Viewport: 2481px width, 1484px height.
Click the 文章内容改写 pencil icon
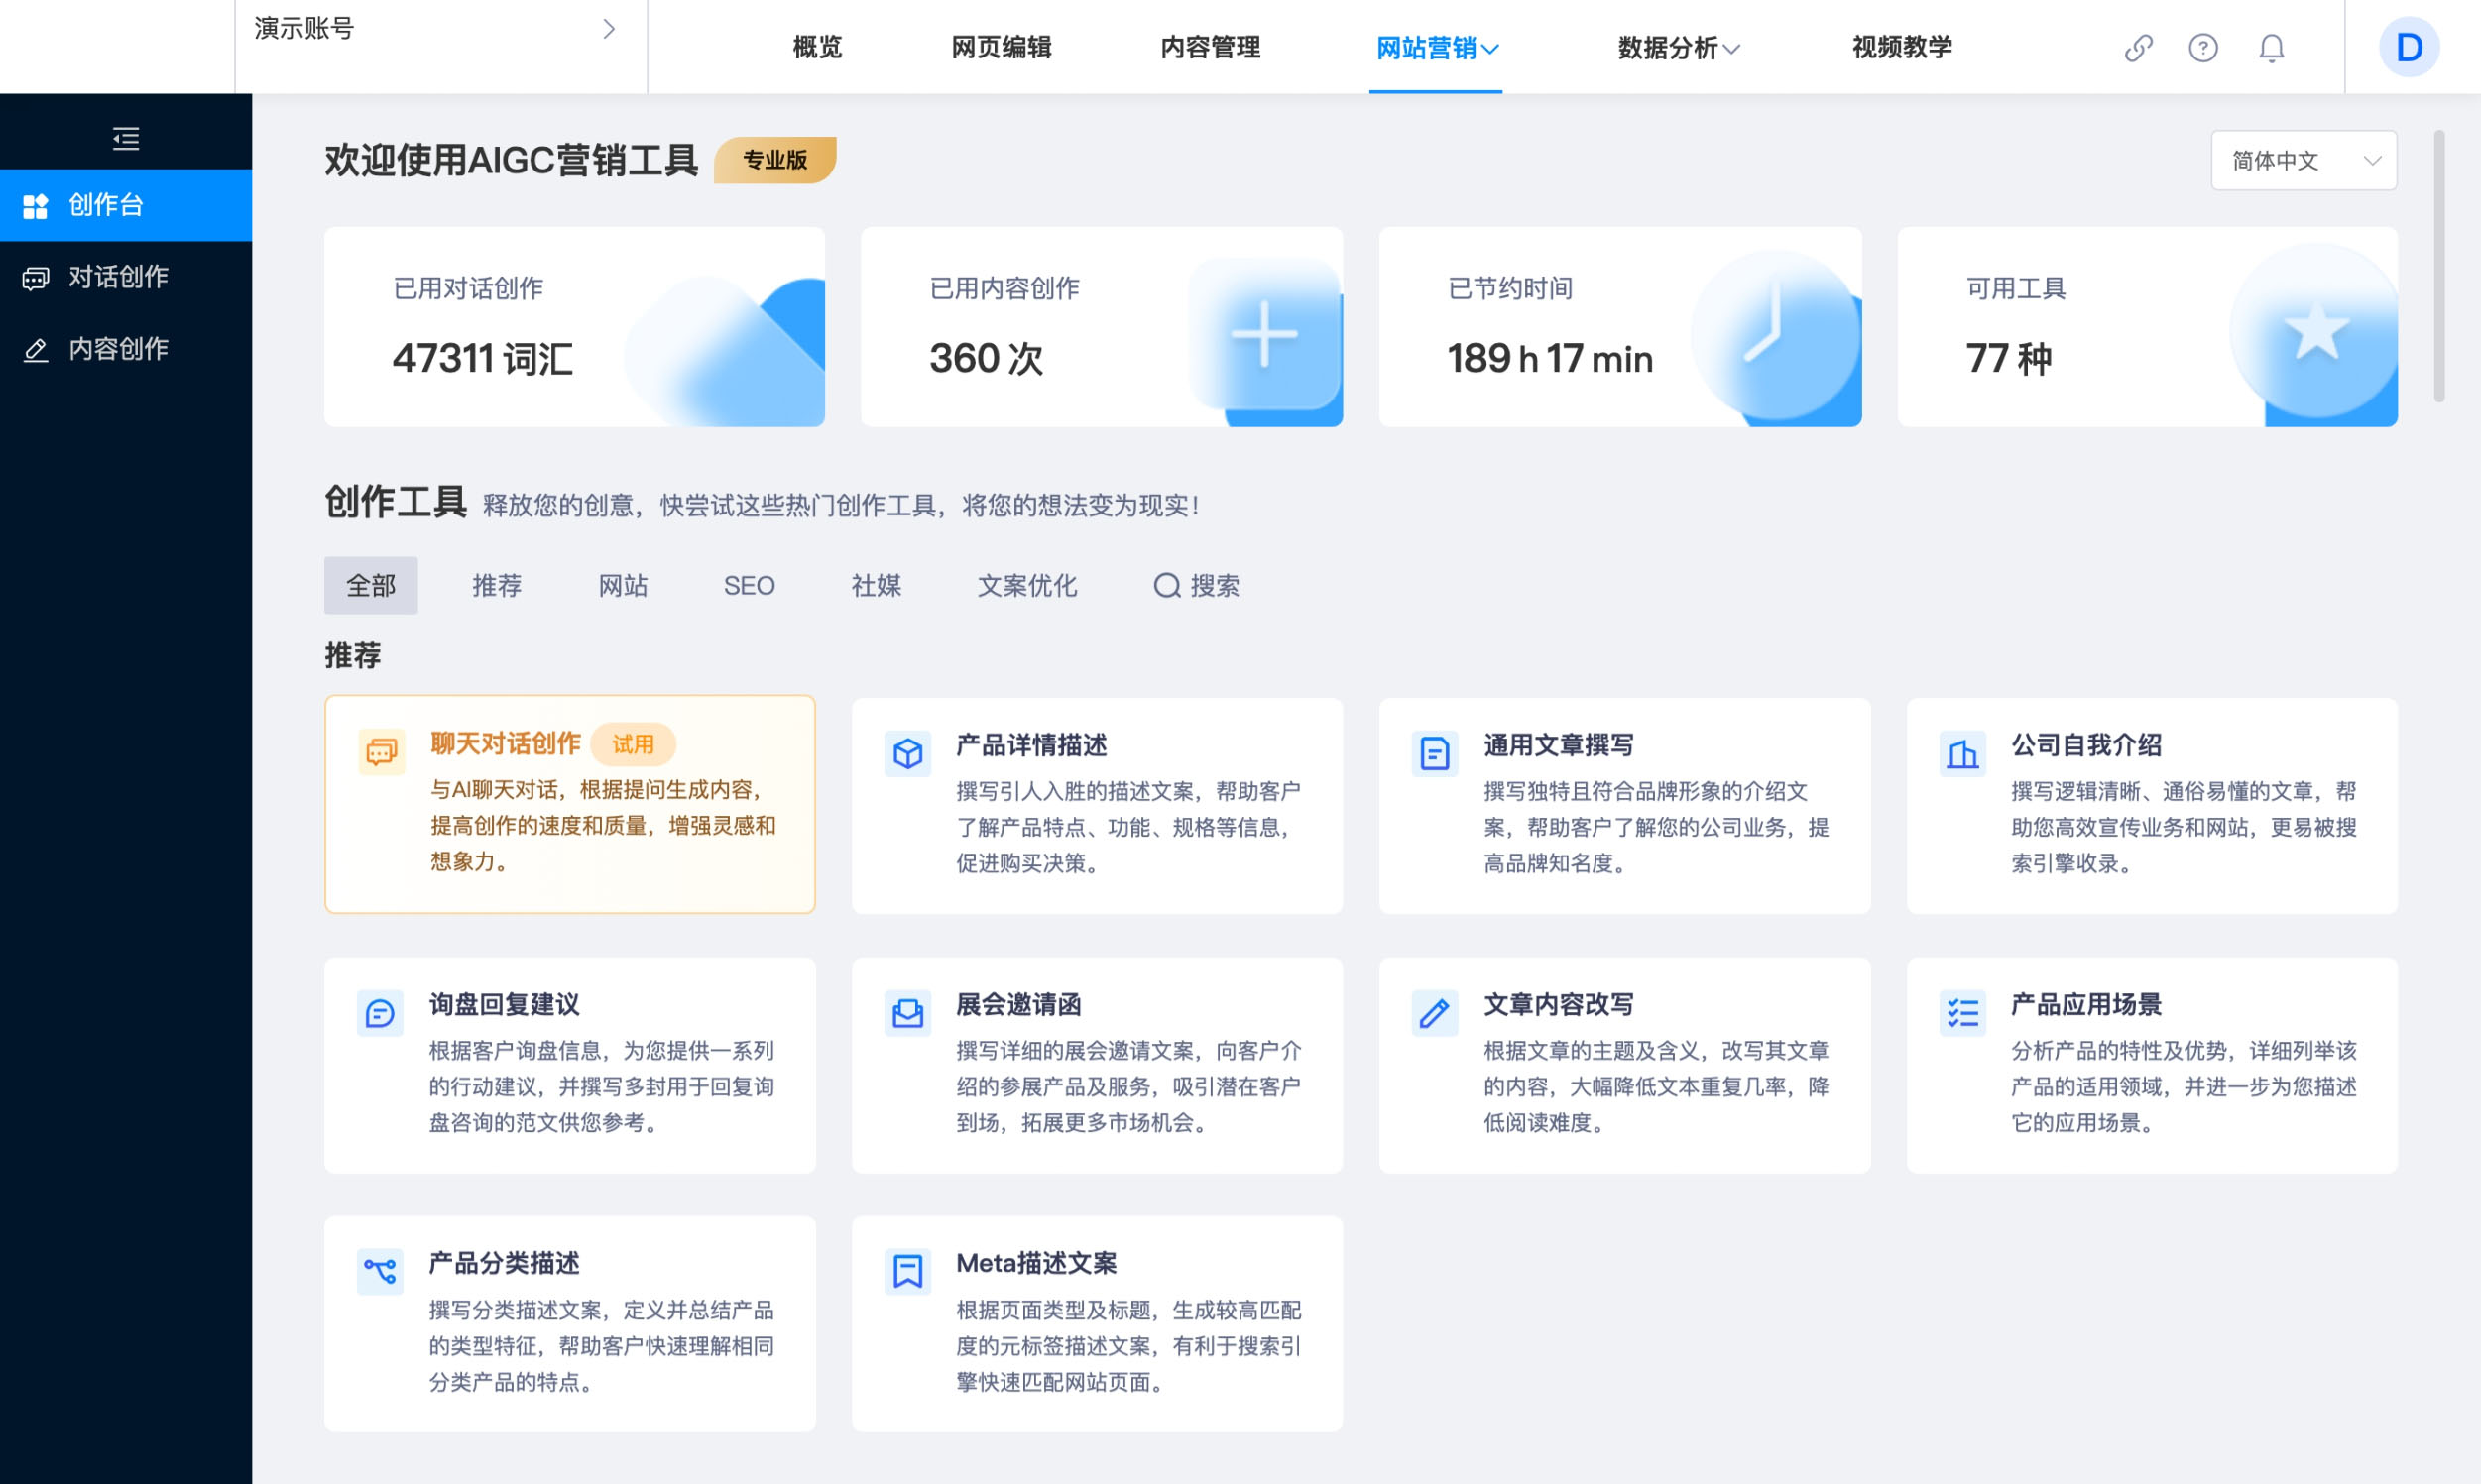click(1434, 1013)
